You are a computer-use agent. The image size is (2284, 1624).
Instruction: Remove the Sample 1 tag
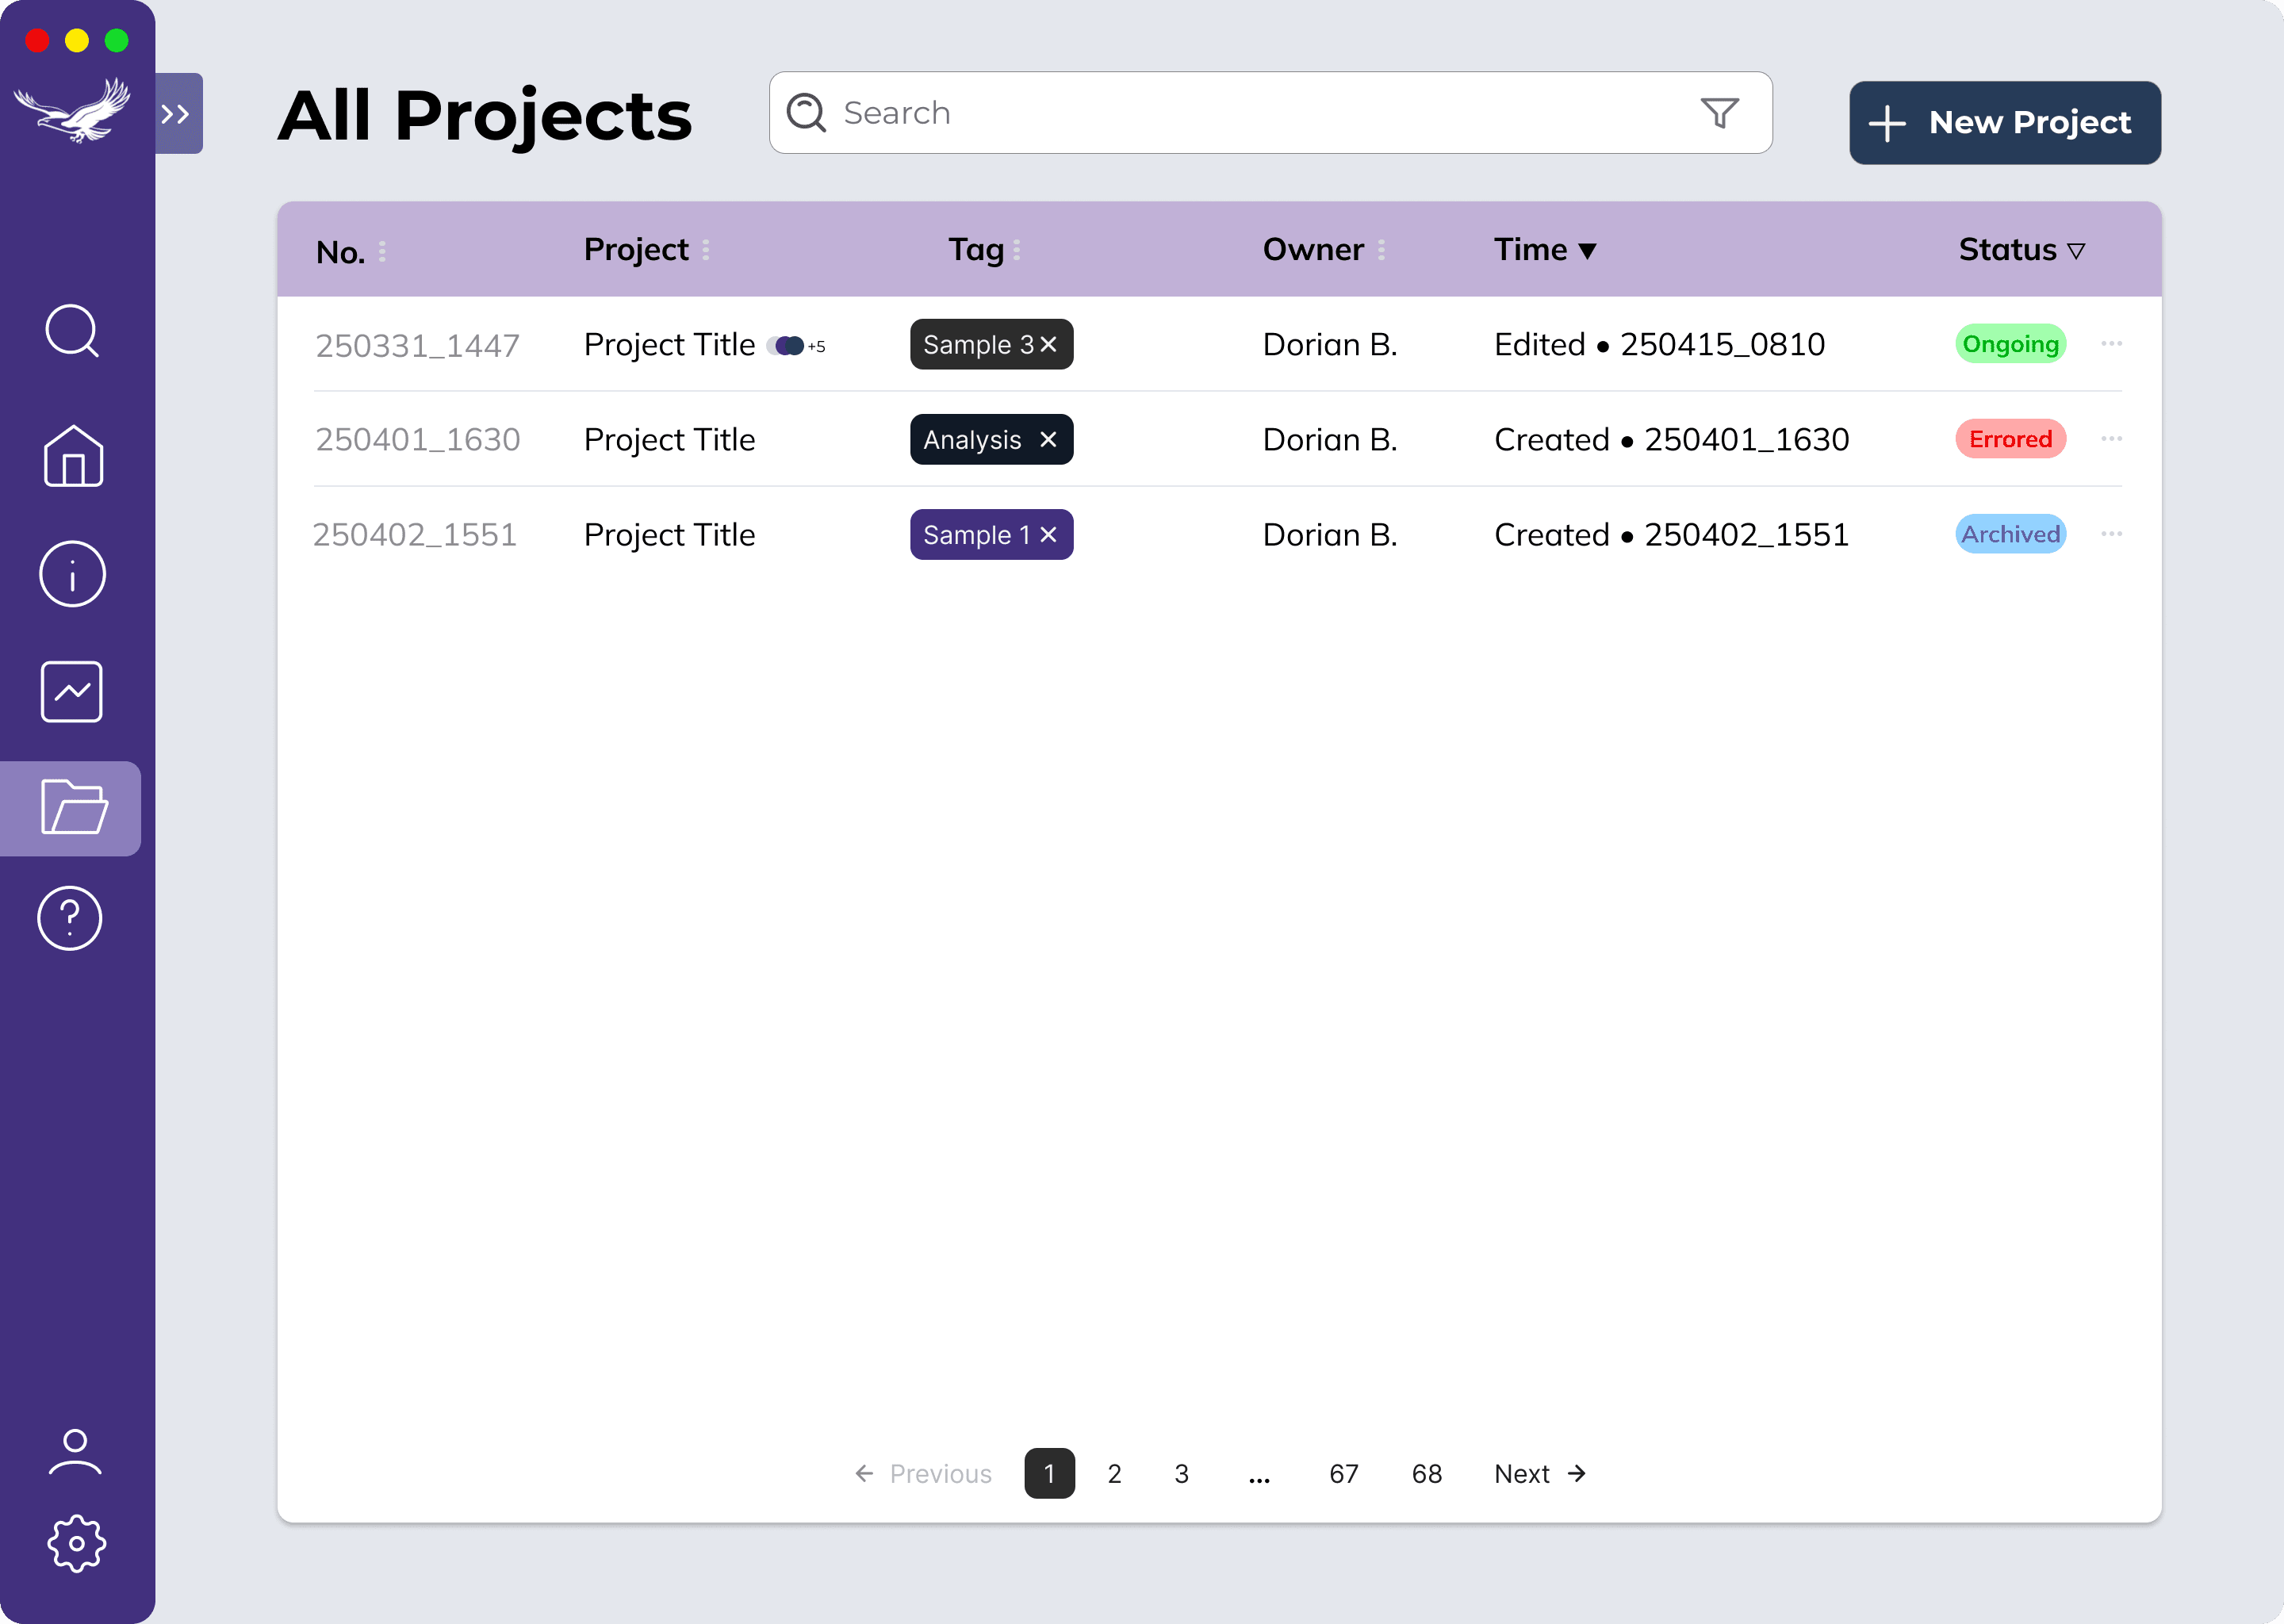1048,535
